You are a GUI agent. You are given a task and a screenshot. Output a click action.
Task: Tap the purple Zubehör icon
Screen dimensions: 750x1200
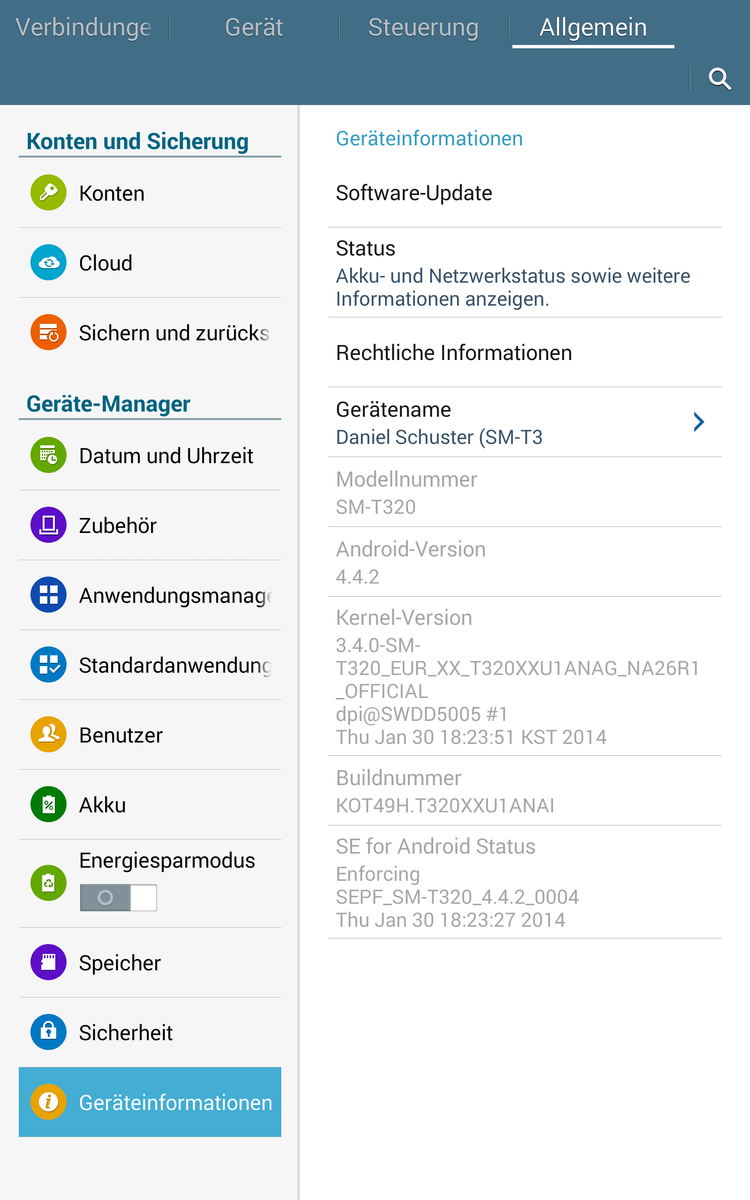point(48,526)
